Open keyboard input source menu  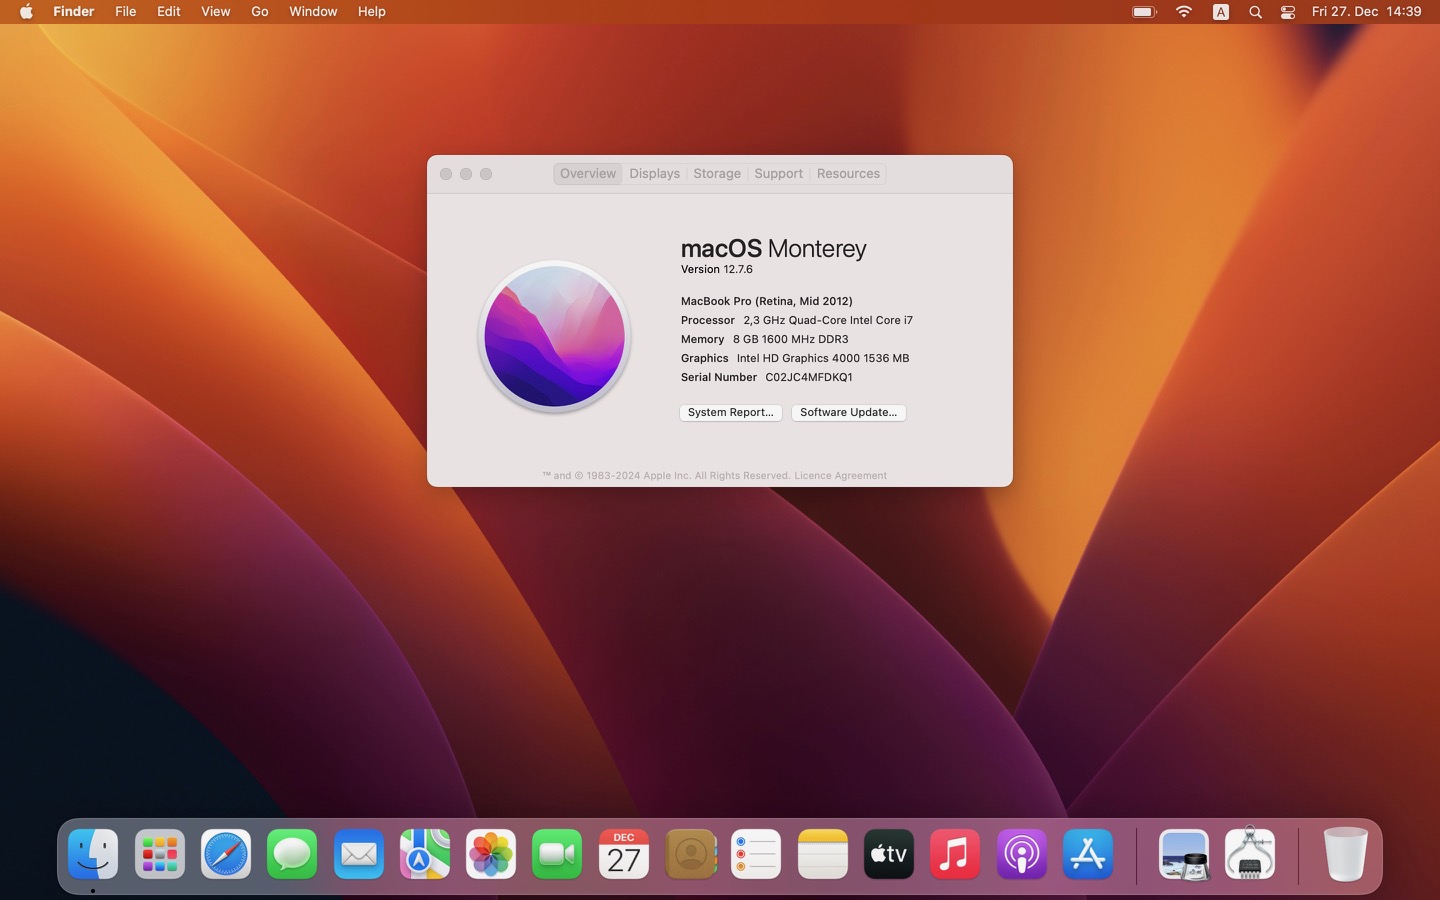point(1221,12)
